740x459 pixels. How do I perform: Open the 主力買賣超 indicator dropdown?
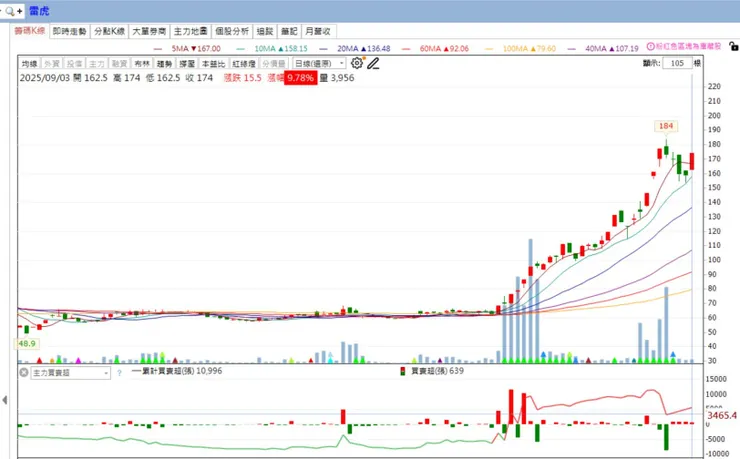(70, 373)
